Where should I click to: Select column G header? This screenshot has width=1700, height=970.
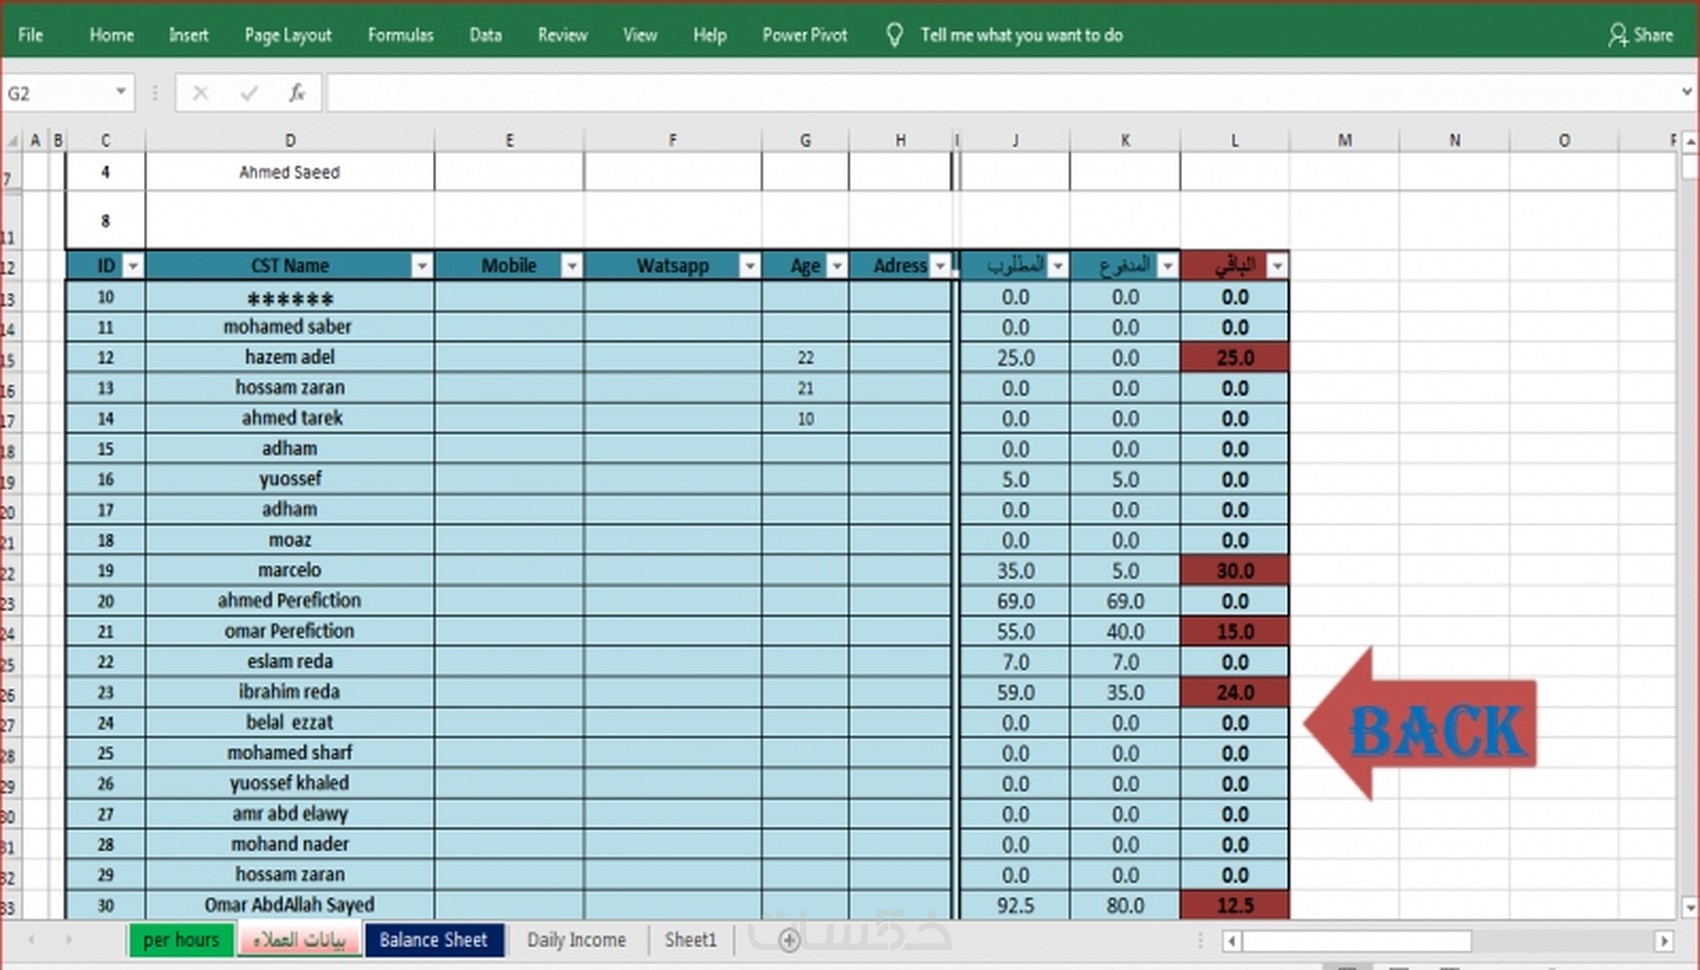pyautogui.click(x=805, y=140)
